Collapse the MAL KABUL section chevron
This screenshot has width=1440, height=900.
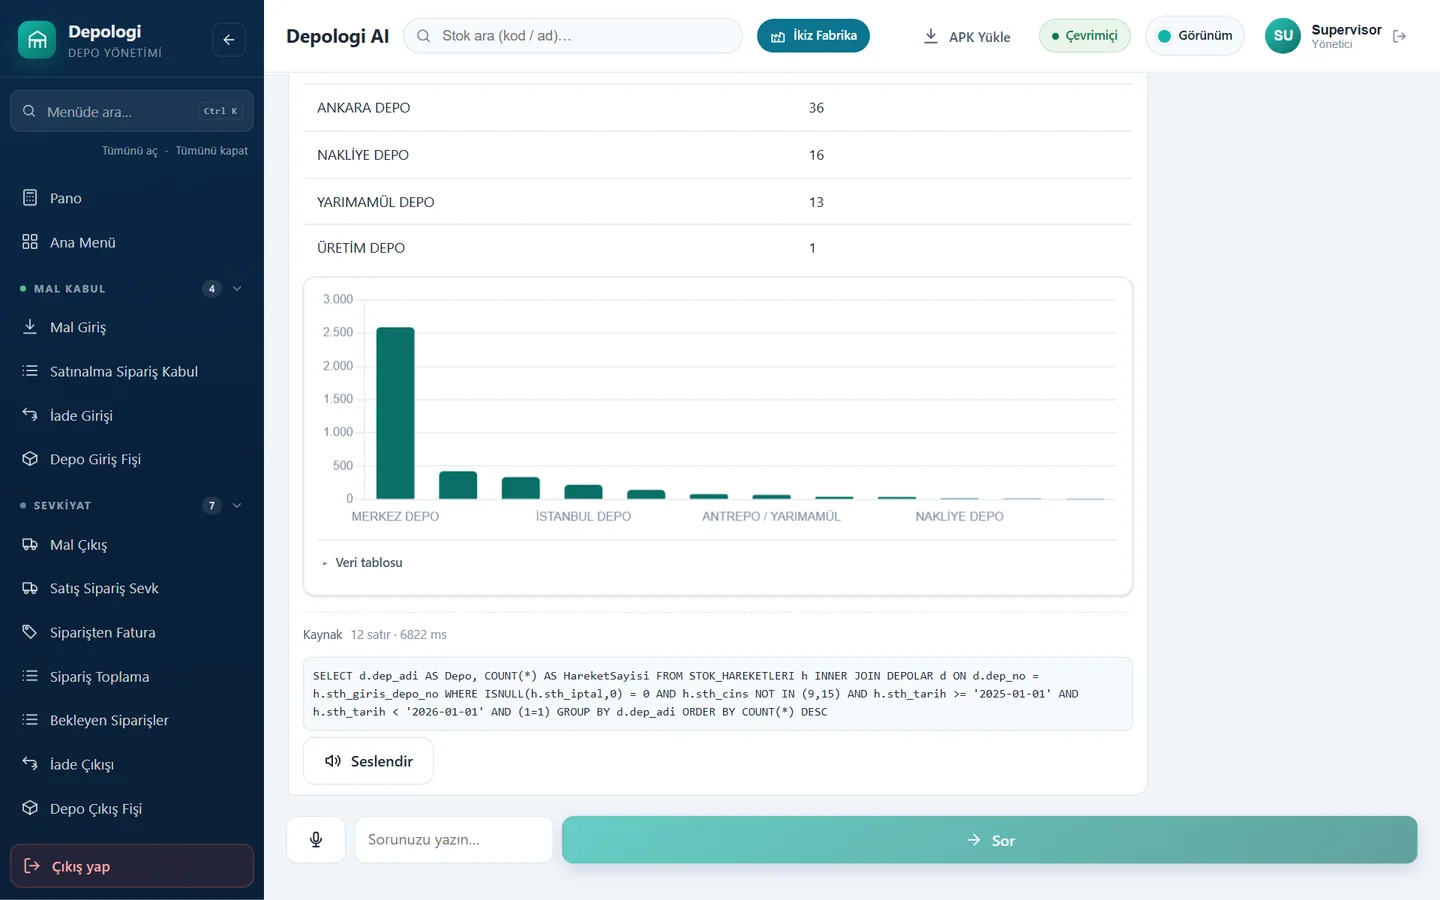click(237, 289)
